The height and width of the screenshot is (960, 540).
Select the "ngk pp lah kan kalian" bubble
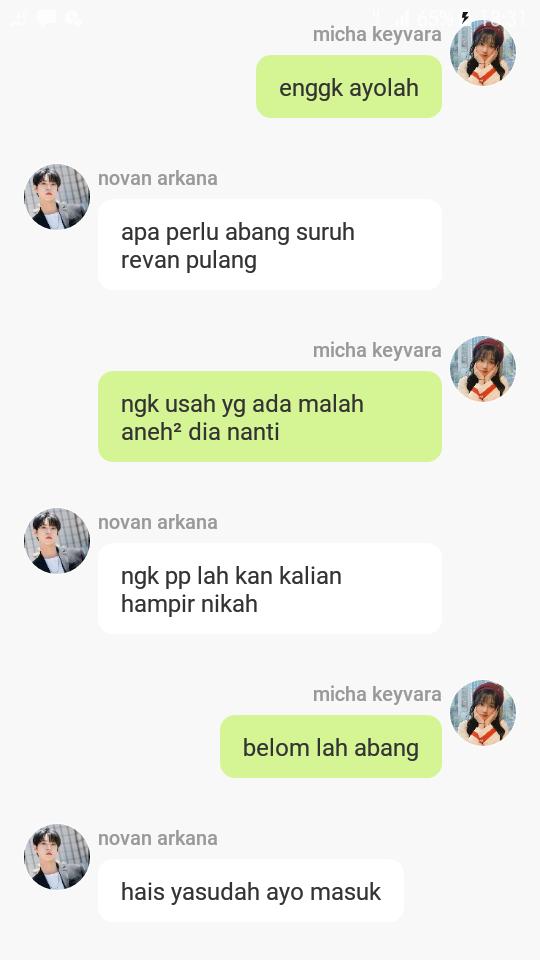270,589
